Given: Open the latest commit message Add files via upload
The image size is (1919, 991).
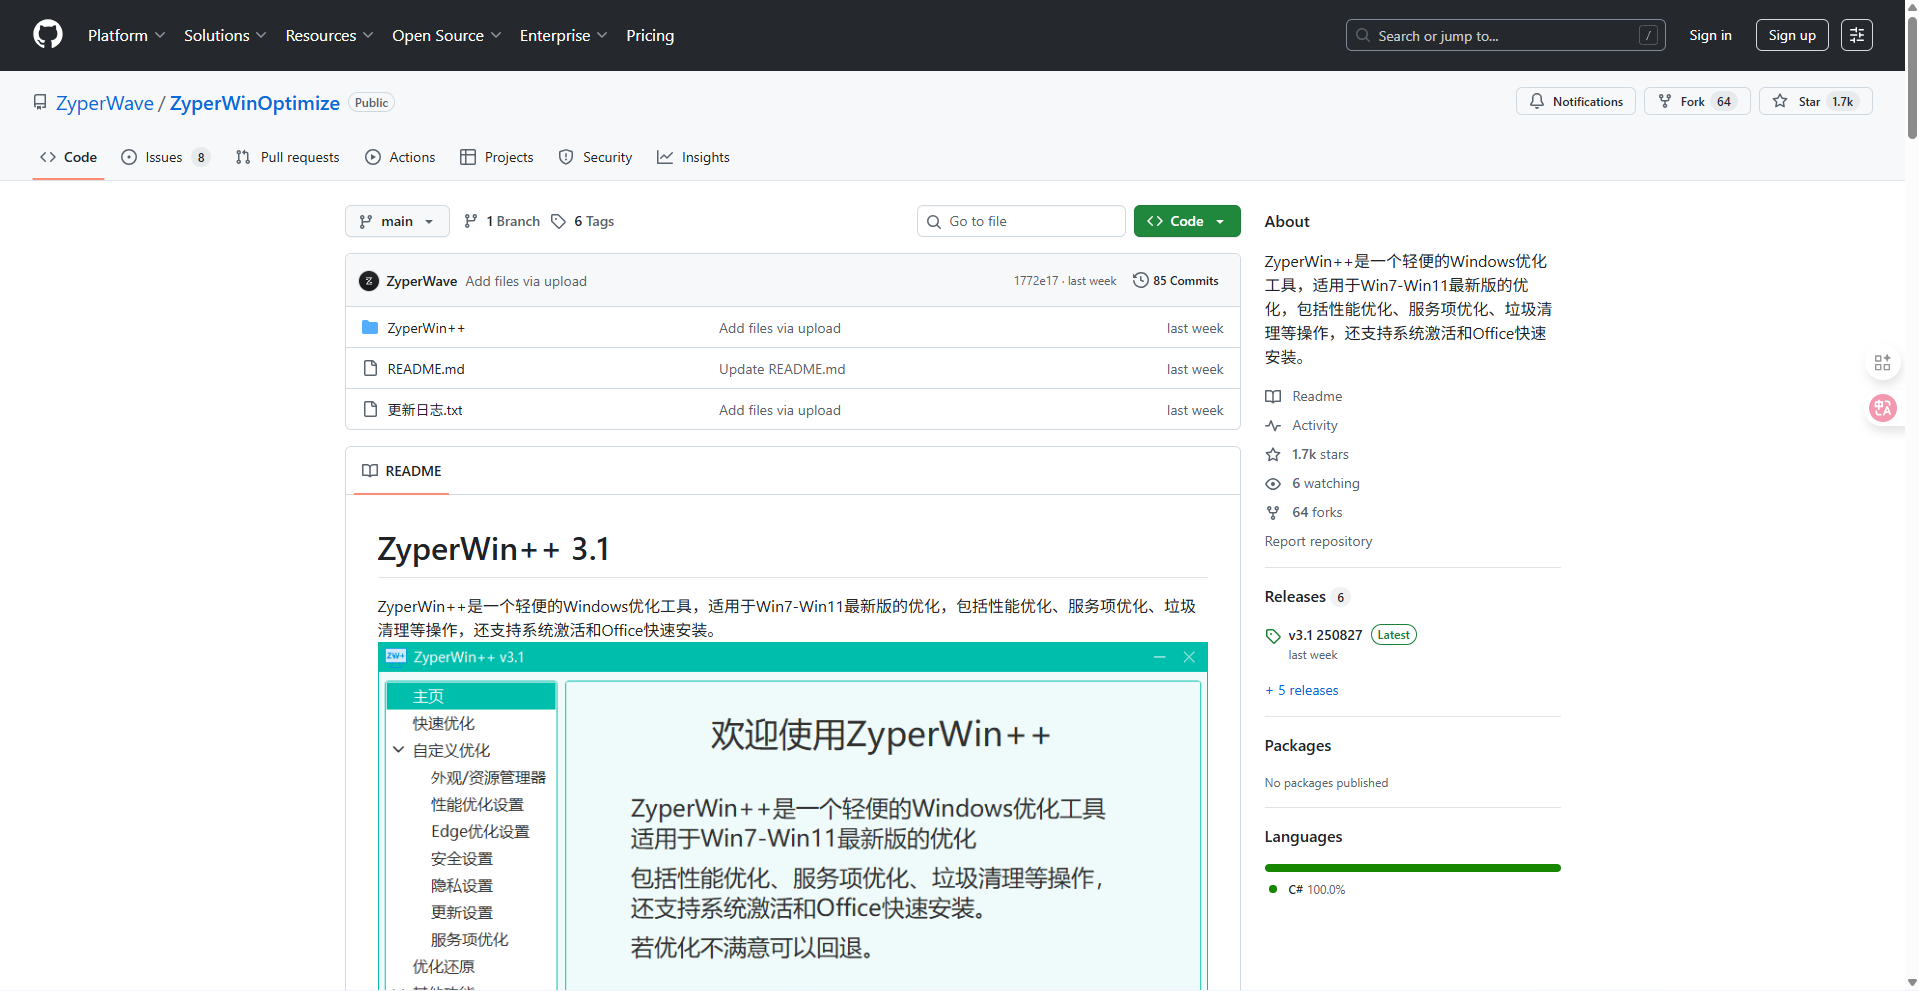Looking at the screenshot, I should tap(526, 281).
